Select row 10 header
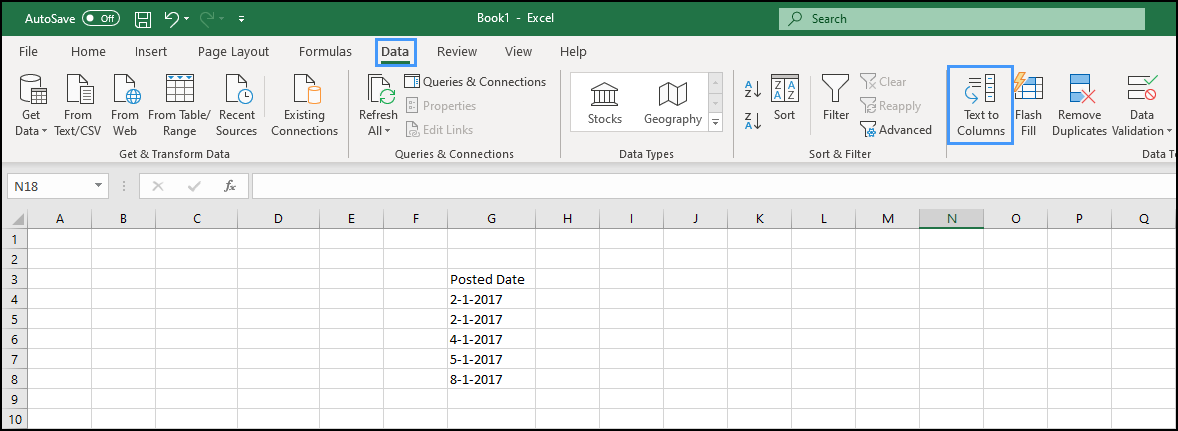Screen dimensions: 1178x431 point(13,418)
